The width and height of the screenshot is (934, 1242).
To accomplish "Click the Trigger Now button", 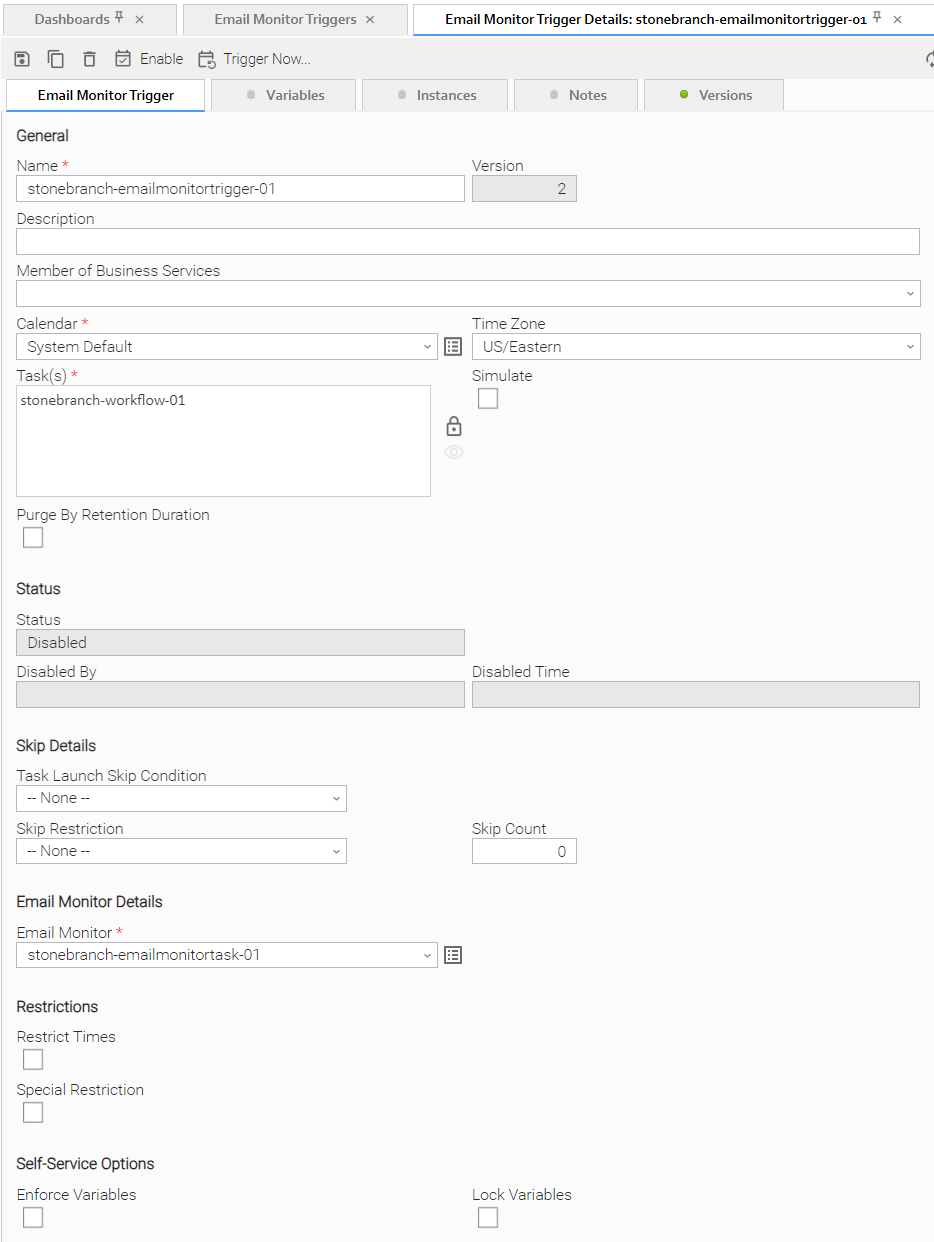I will point(254,59).
